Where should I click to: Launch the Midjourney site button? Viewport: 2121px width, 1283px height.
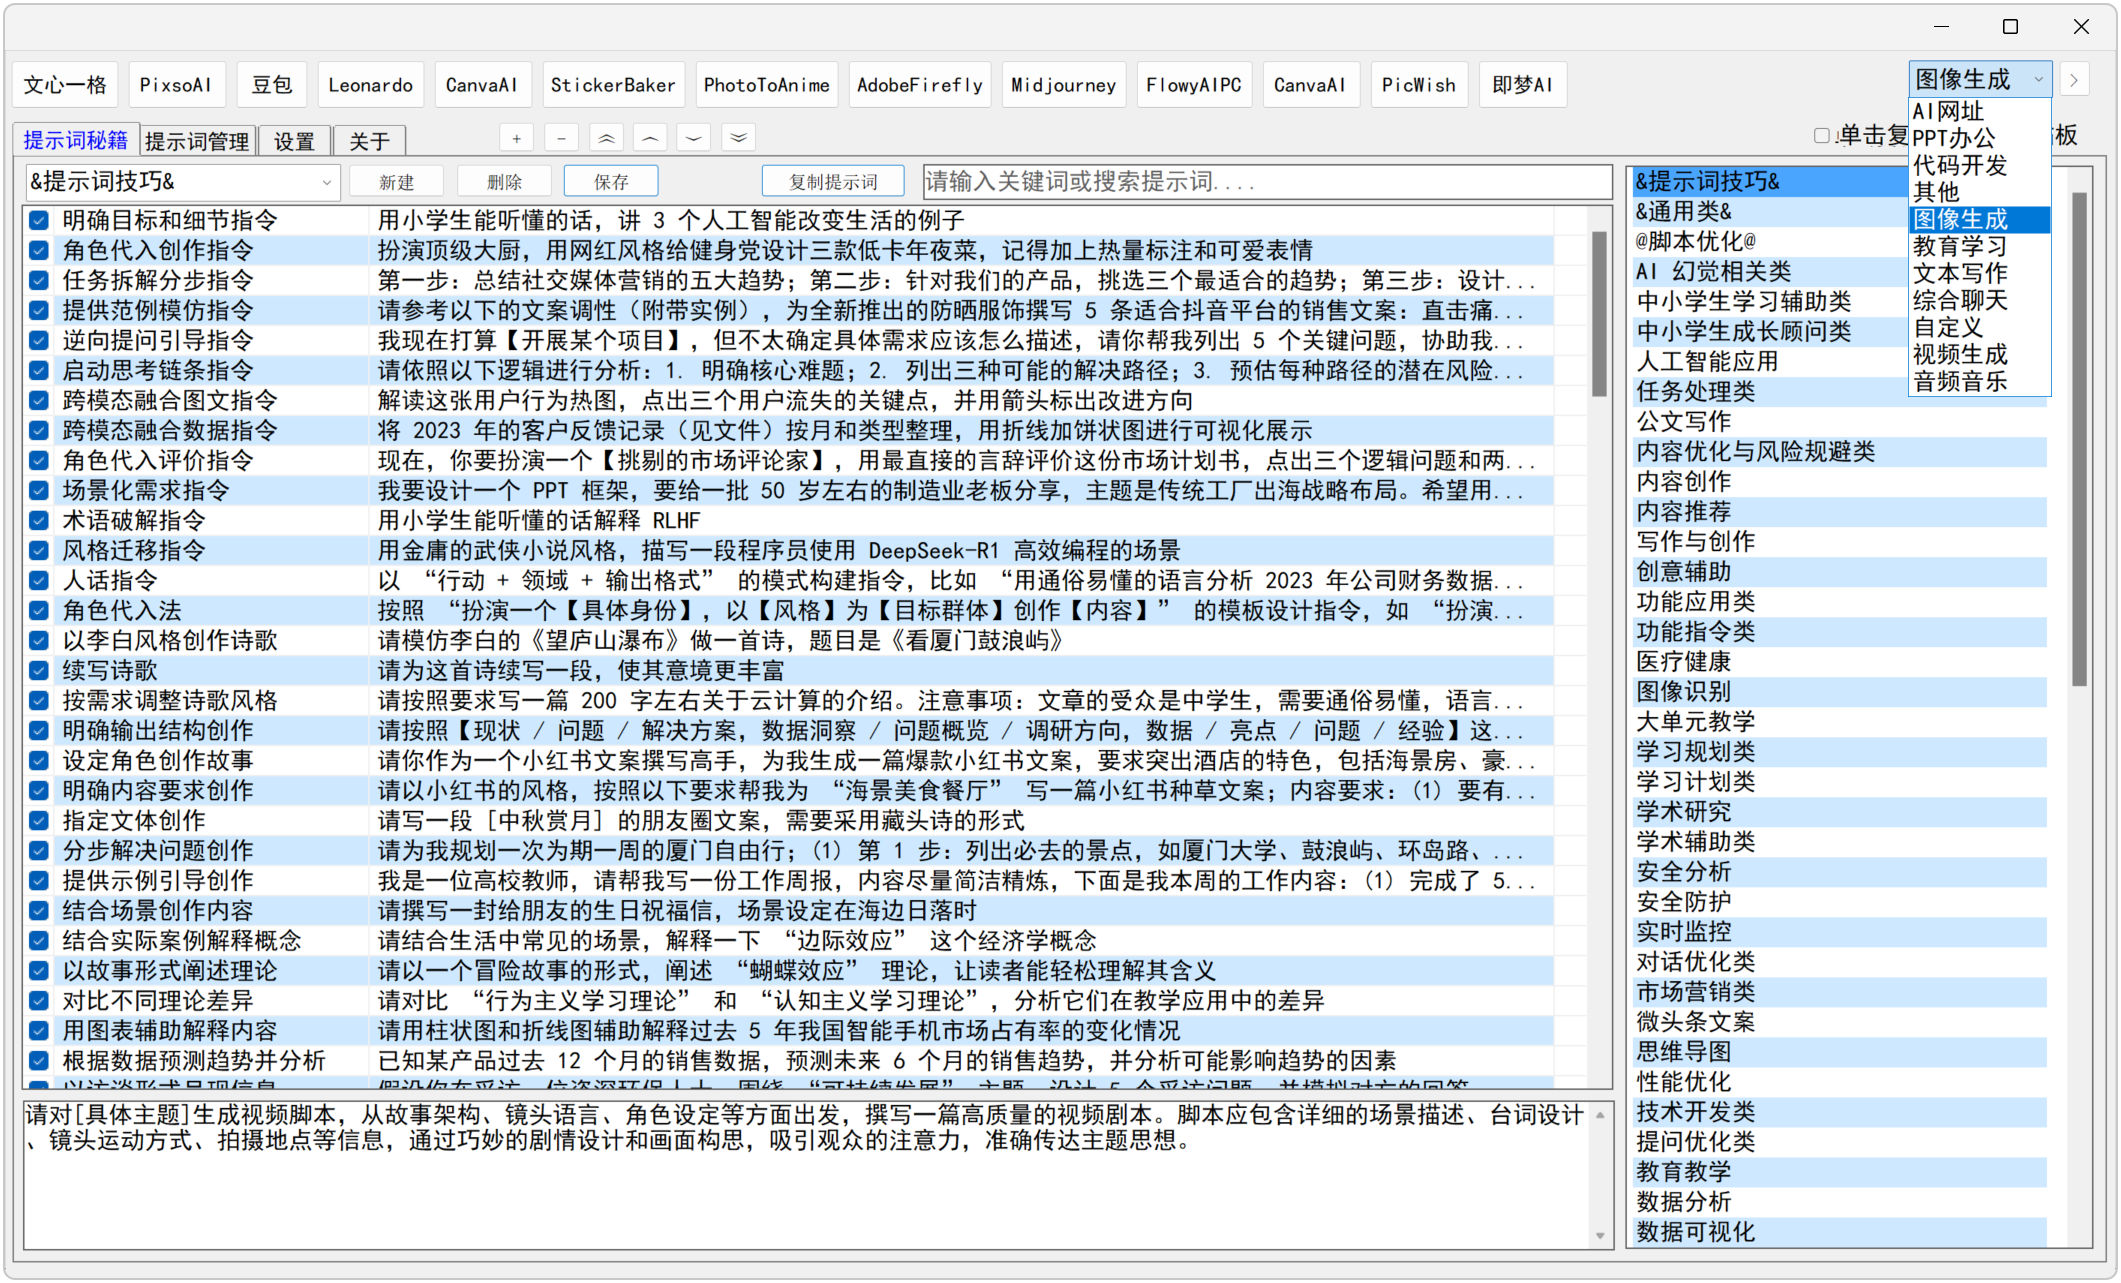(1063, 85)
